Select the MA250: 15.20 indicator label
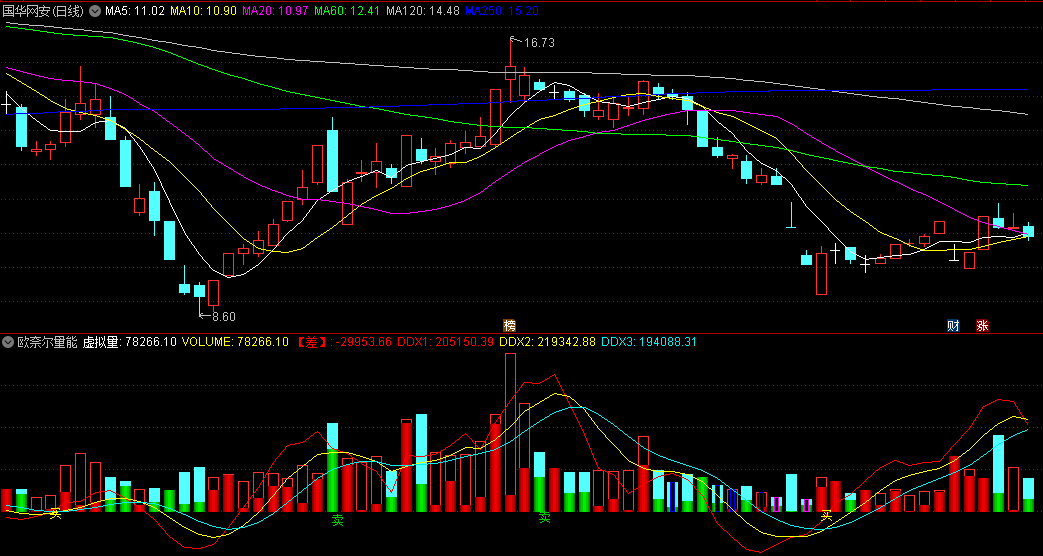Viewport: 1043px width, 556px height. pyautogui.click(x=502, y=11)
